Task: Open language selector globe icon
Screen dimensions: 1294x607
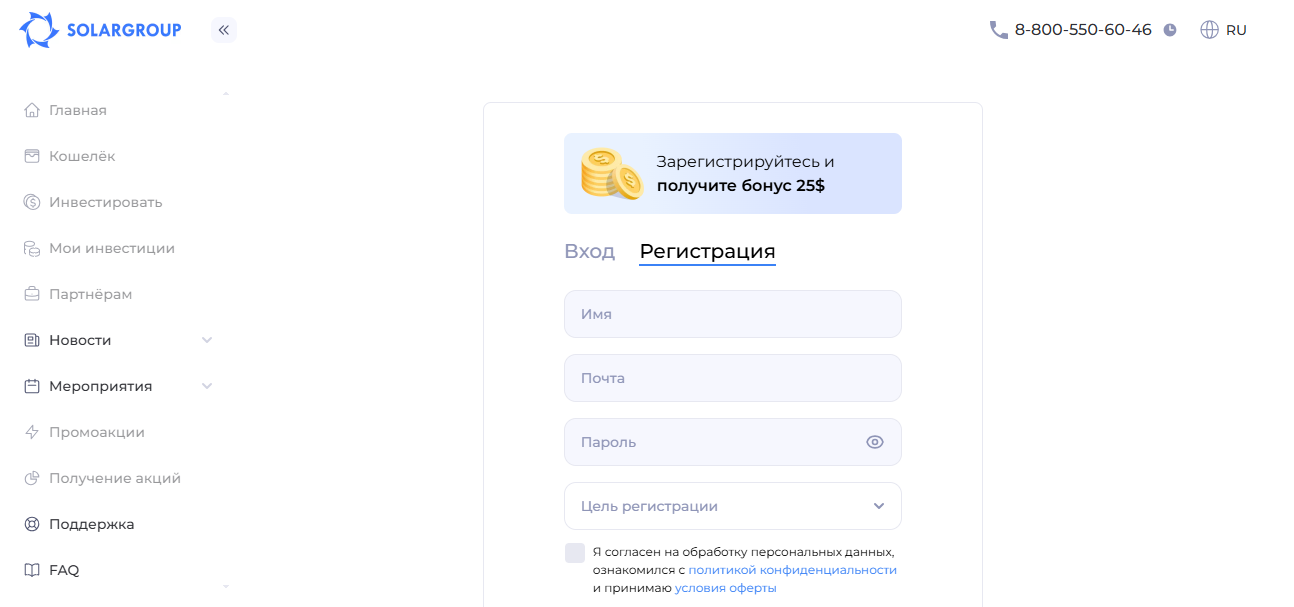Action: [x=1209, y=30]
